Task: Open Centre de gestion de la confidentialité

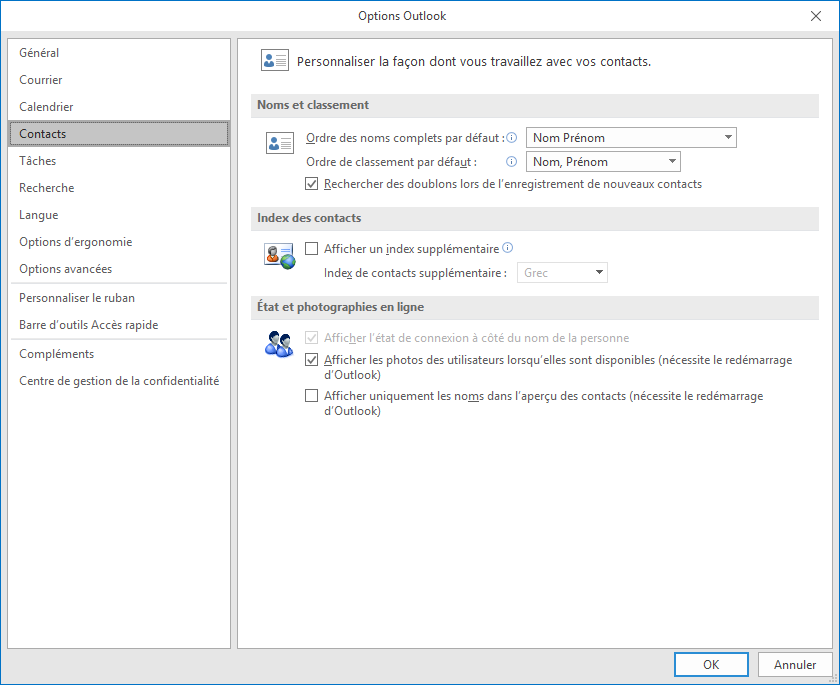Action: 119,381
